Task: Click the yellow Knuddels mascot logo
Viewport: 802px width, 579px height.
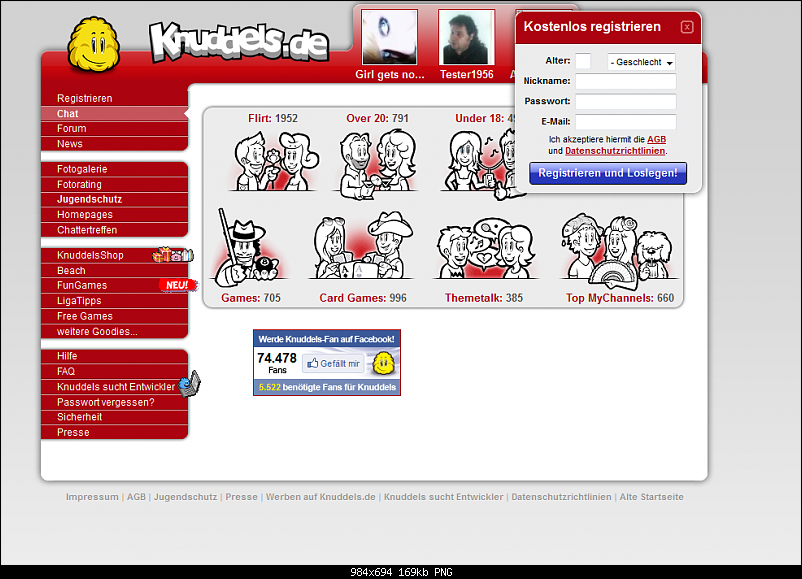Action: coord(94,45)
